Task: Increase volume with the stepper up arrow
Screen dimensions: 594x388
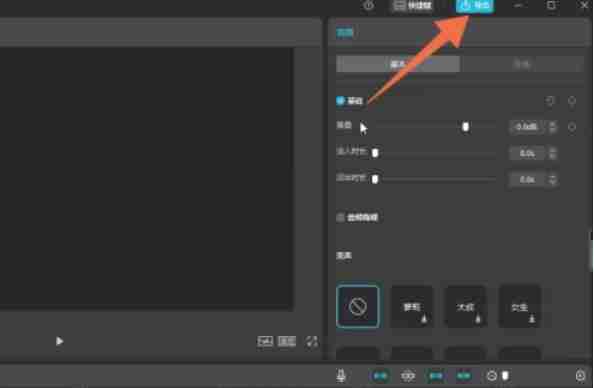Action: [x=553, y=124]
